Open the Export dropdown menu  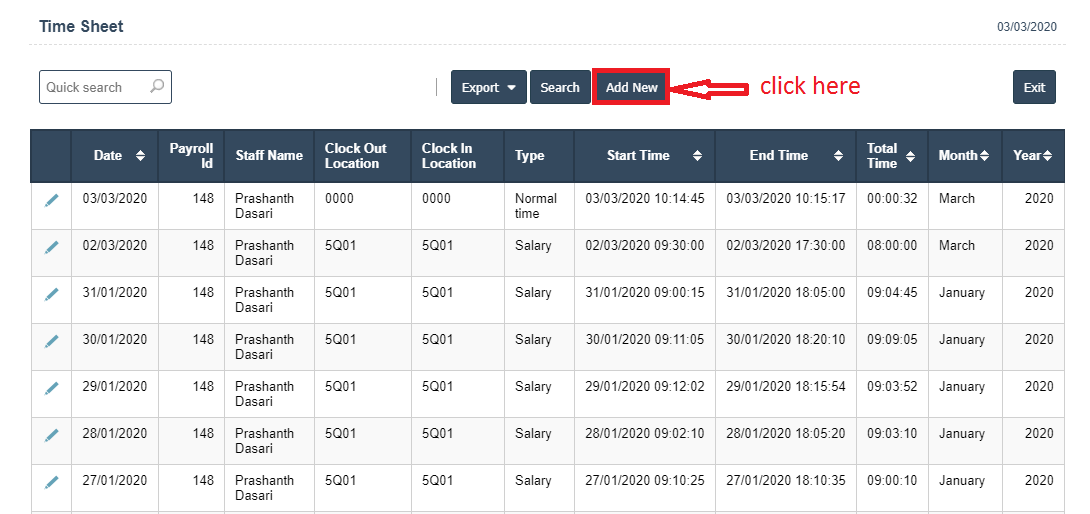coord(489,88)
